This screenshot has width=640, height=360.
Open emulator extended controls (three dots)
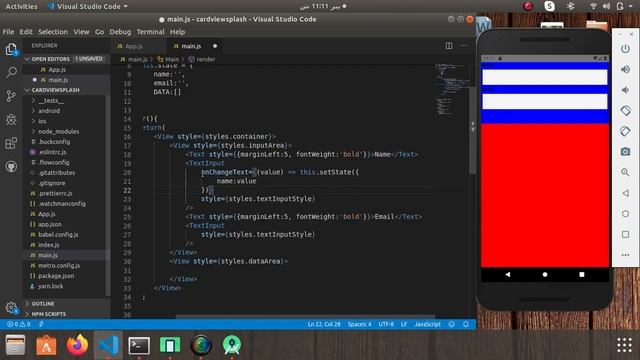625,255
